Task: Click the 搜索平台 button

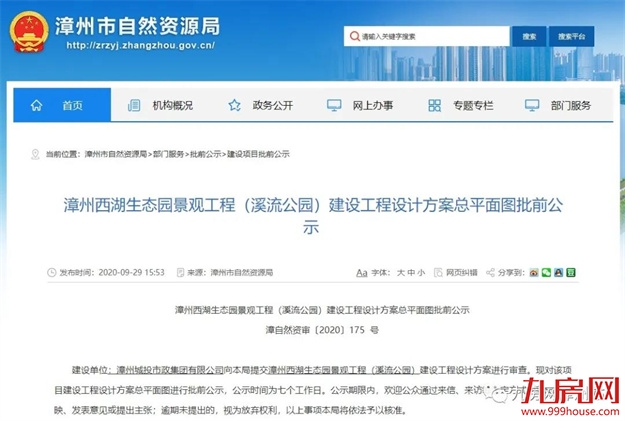Action: (572, 36)
